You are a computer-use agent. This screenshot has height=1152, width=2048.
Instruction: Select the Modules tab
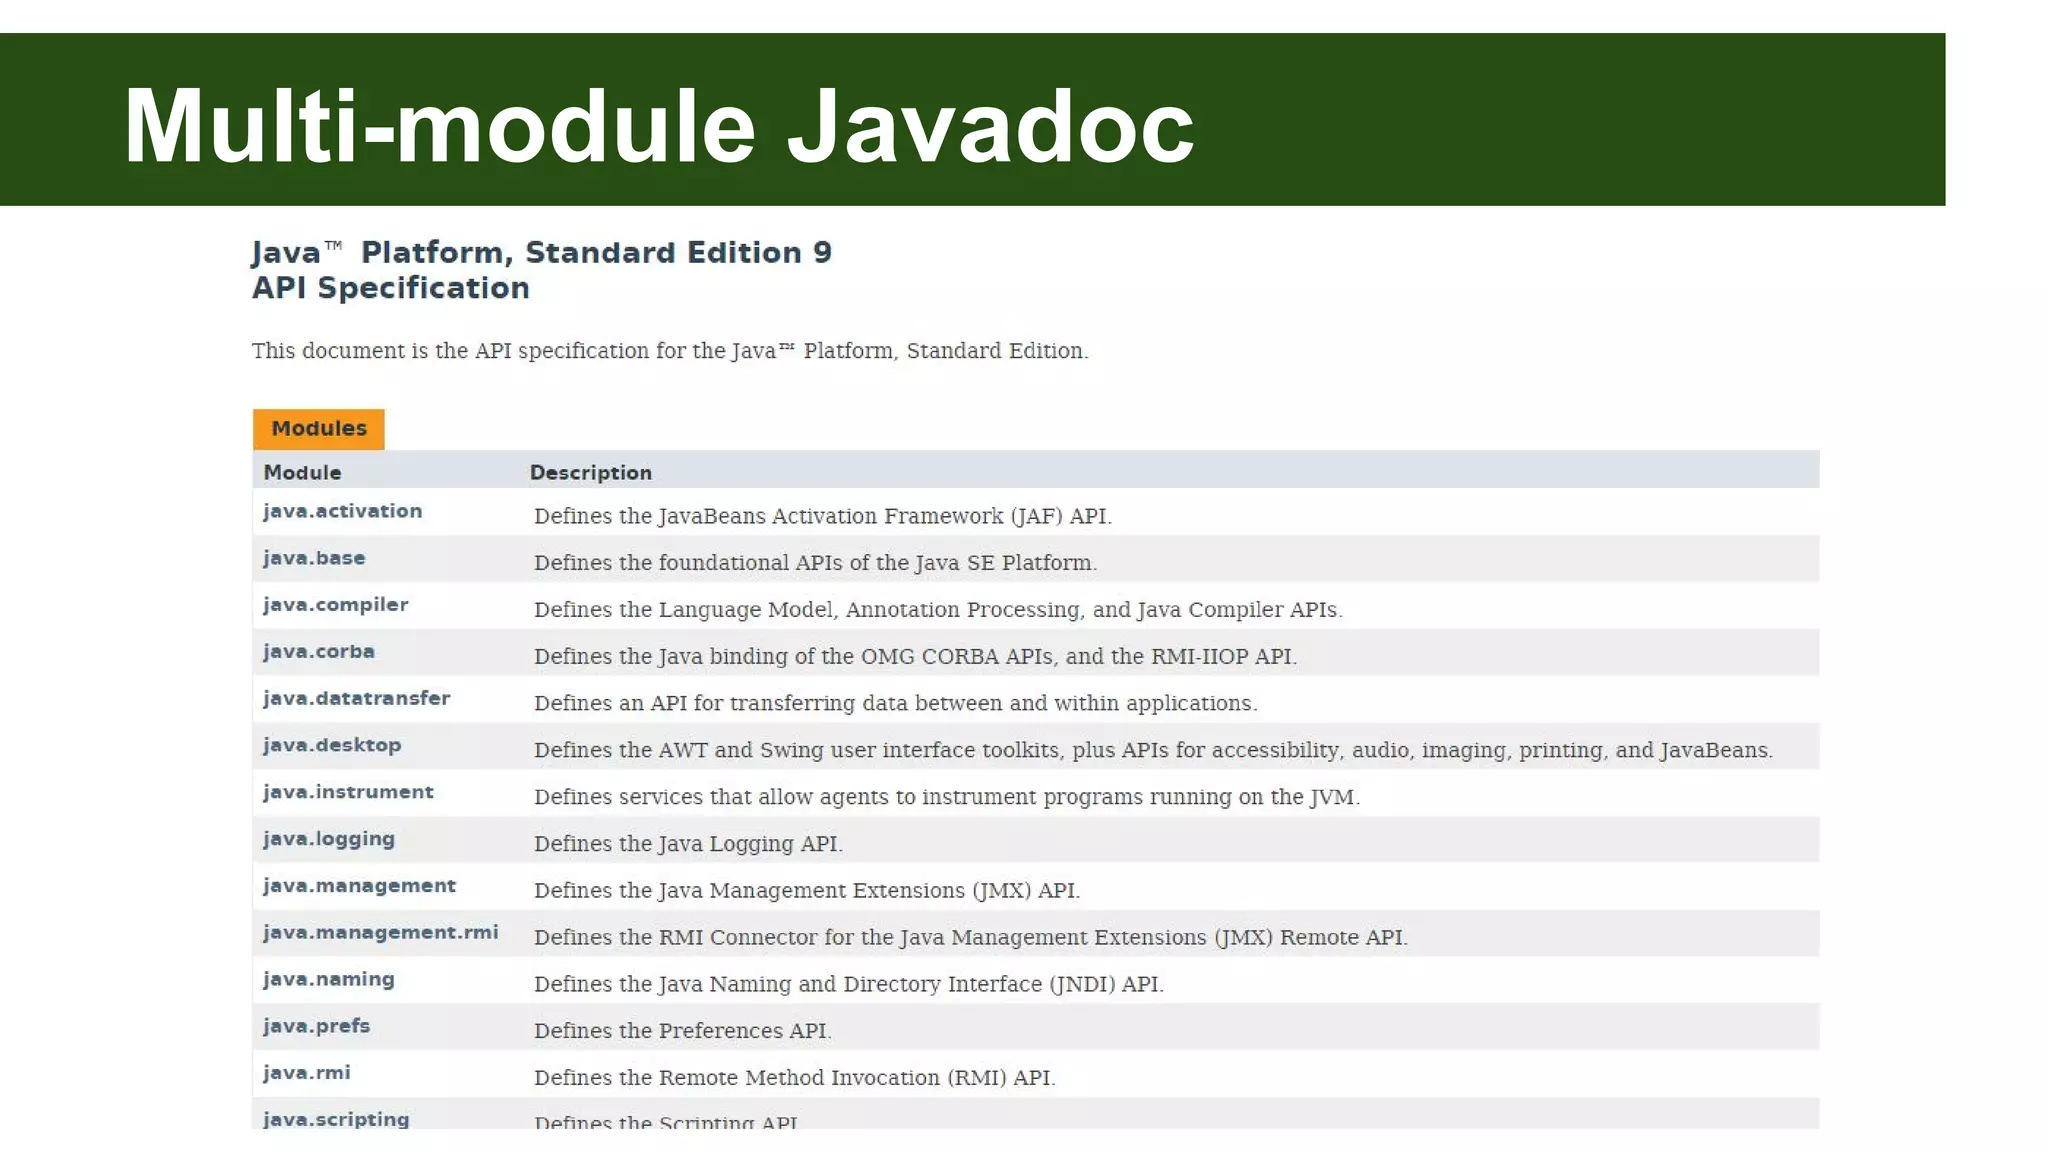pos(318,428)
